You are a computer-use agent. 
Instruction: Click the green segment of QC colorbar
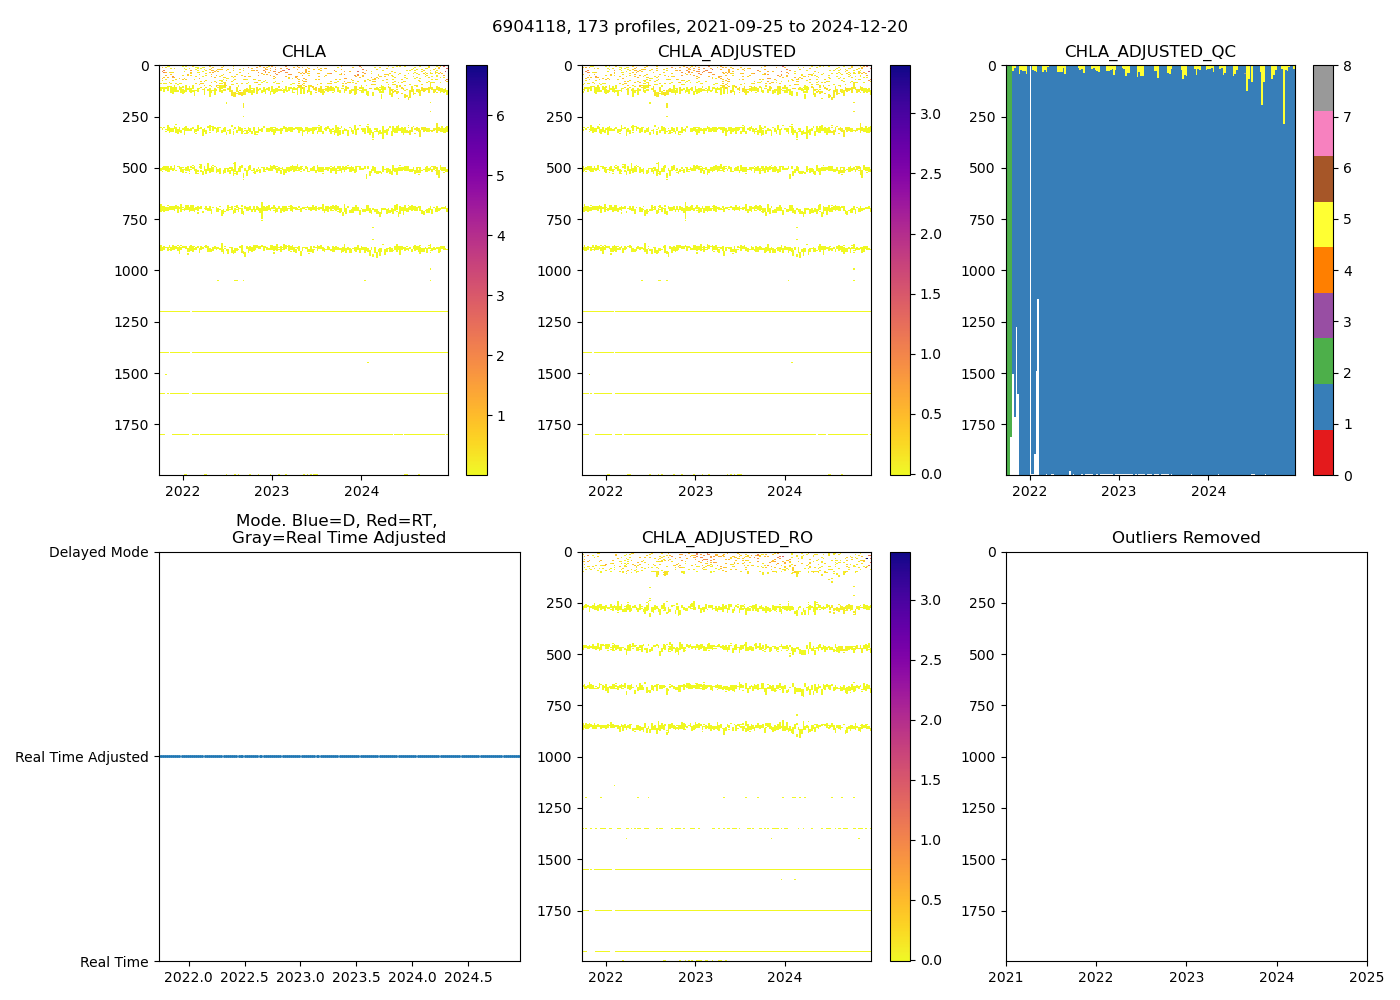[x=1323, y=361]
